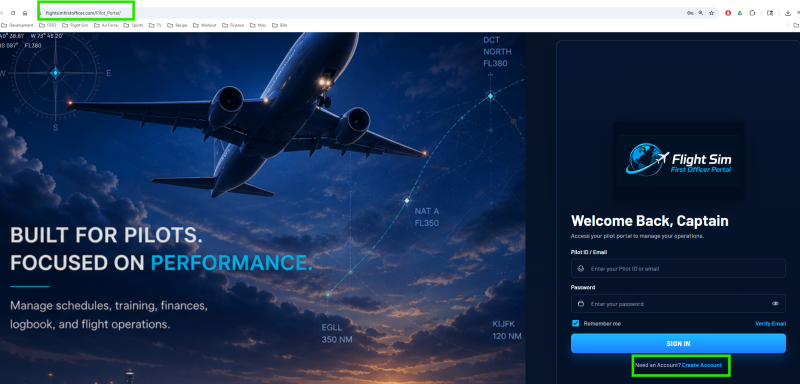Image resolution: width=800 pixels, height=384 pixels.
Task: Open saved passwords key icon in address bar
Action: [x=690, y=13]
